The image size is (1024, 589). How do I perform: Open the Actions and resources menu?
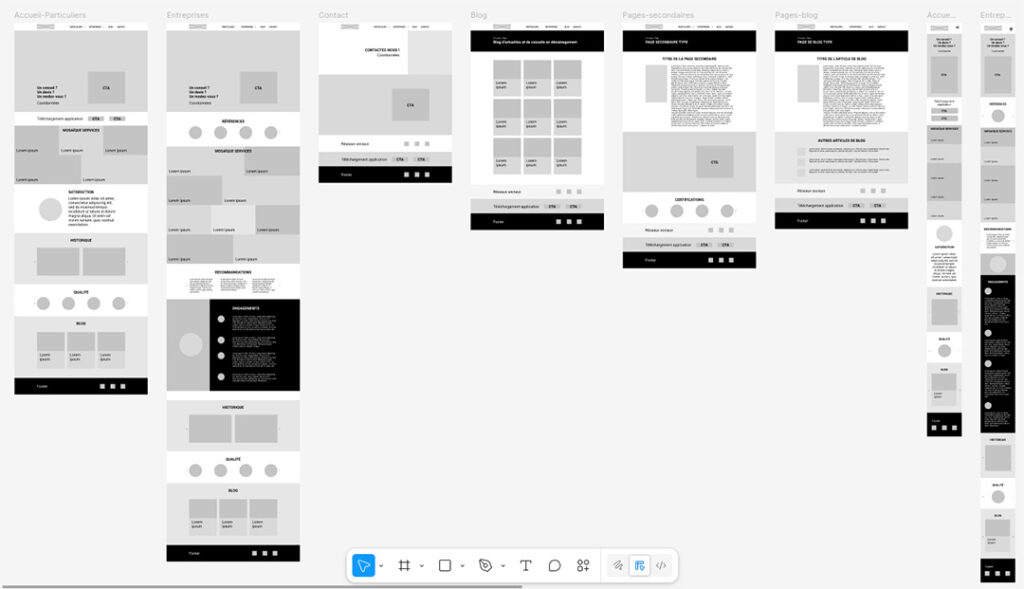pos(583,566)
